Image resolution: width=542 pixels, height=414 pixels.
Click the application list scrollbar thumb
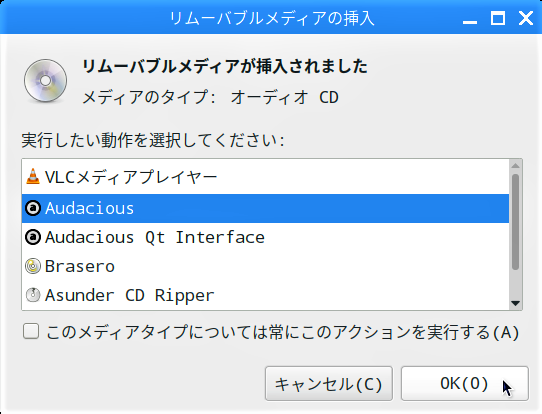coord(515,222)
